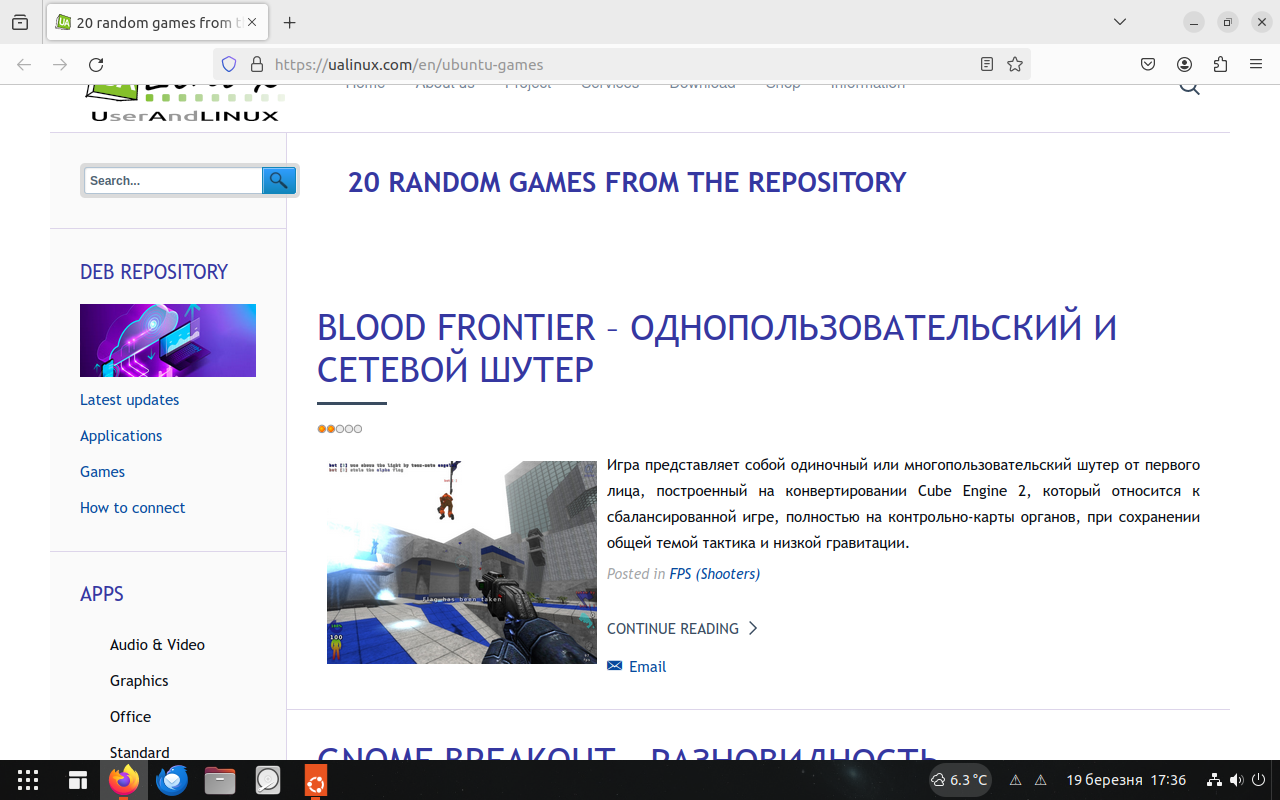Select Standard category
The height and width of the screenshot is (800, 1280).
[140, 752]
